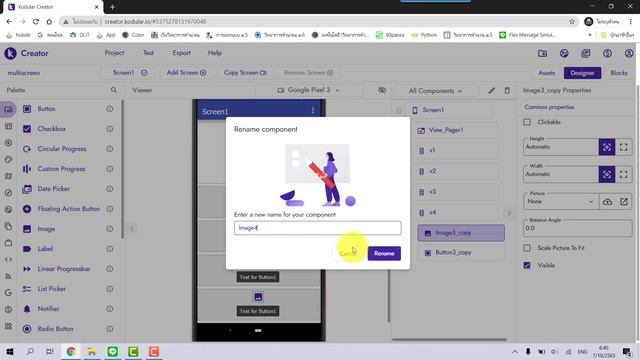Collapse the palette panel arrow
The image size is (640, 360).
point(131,229)
